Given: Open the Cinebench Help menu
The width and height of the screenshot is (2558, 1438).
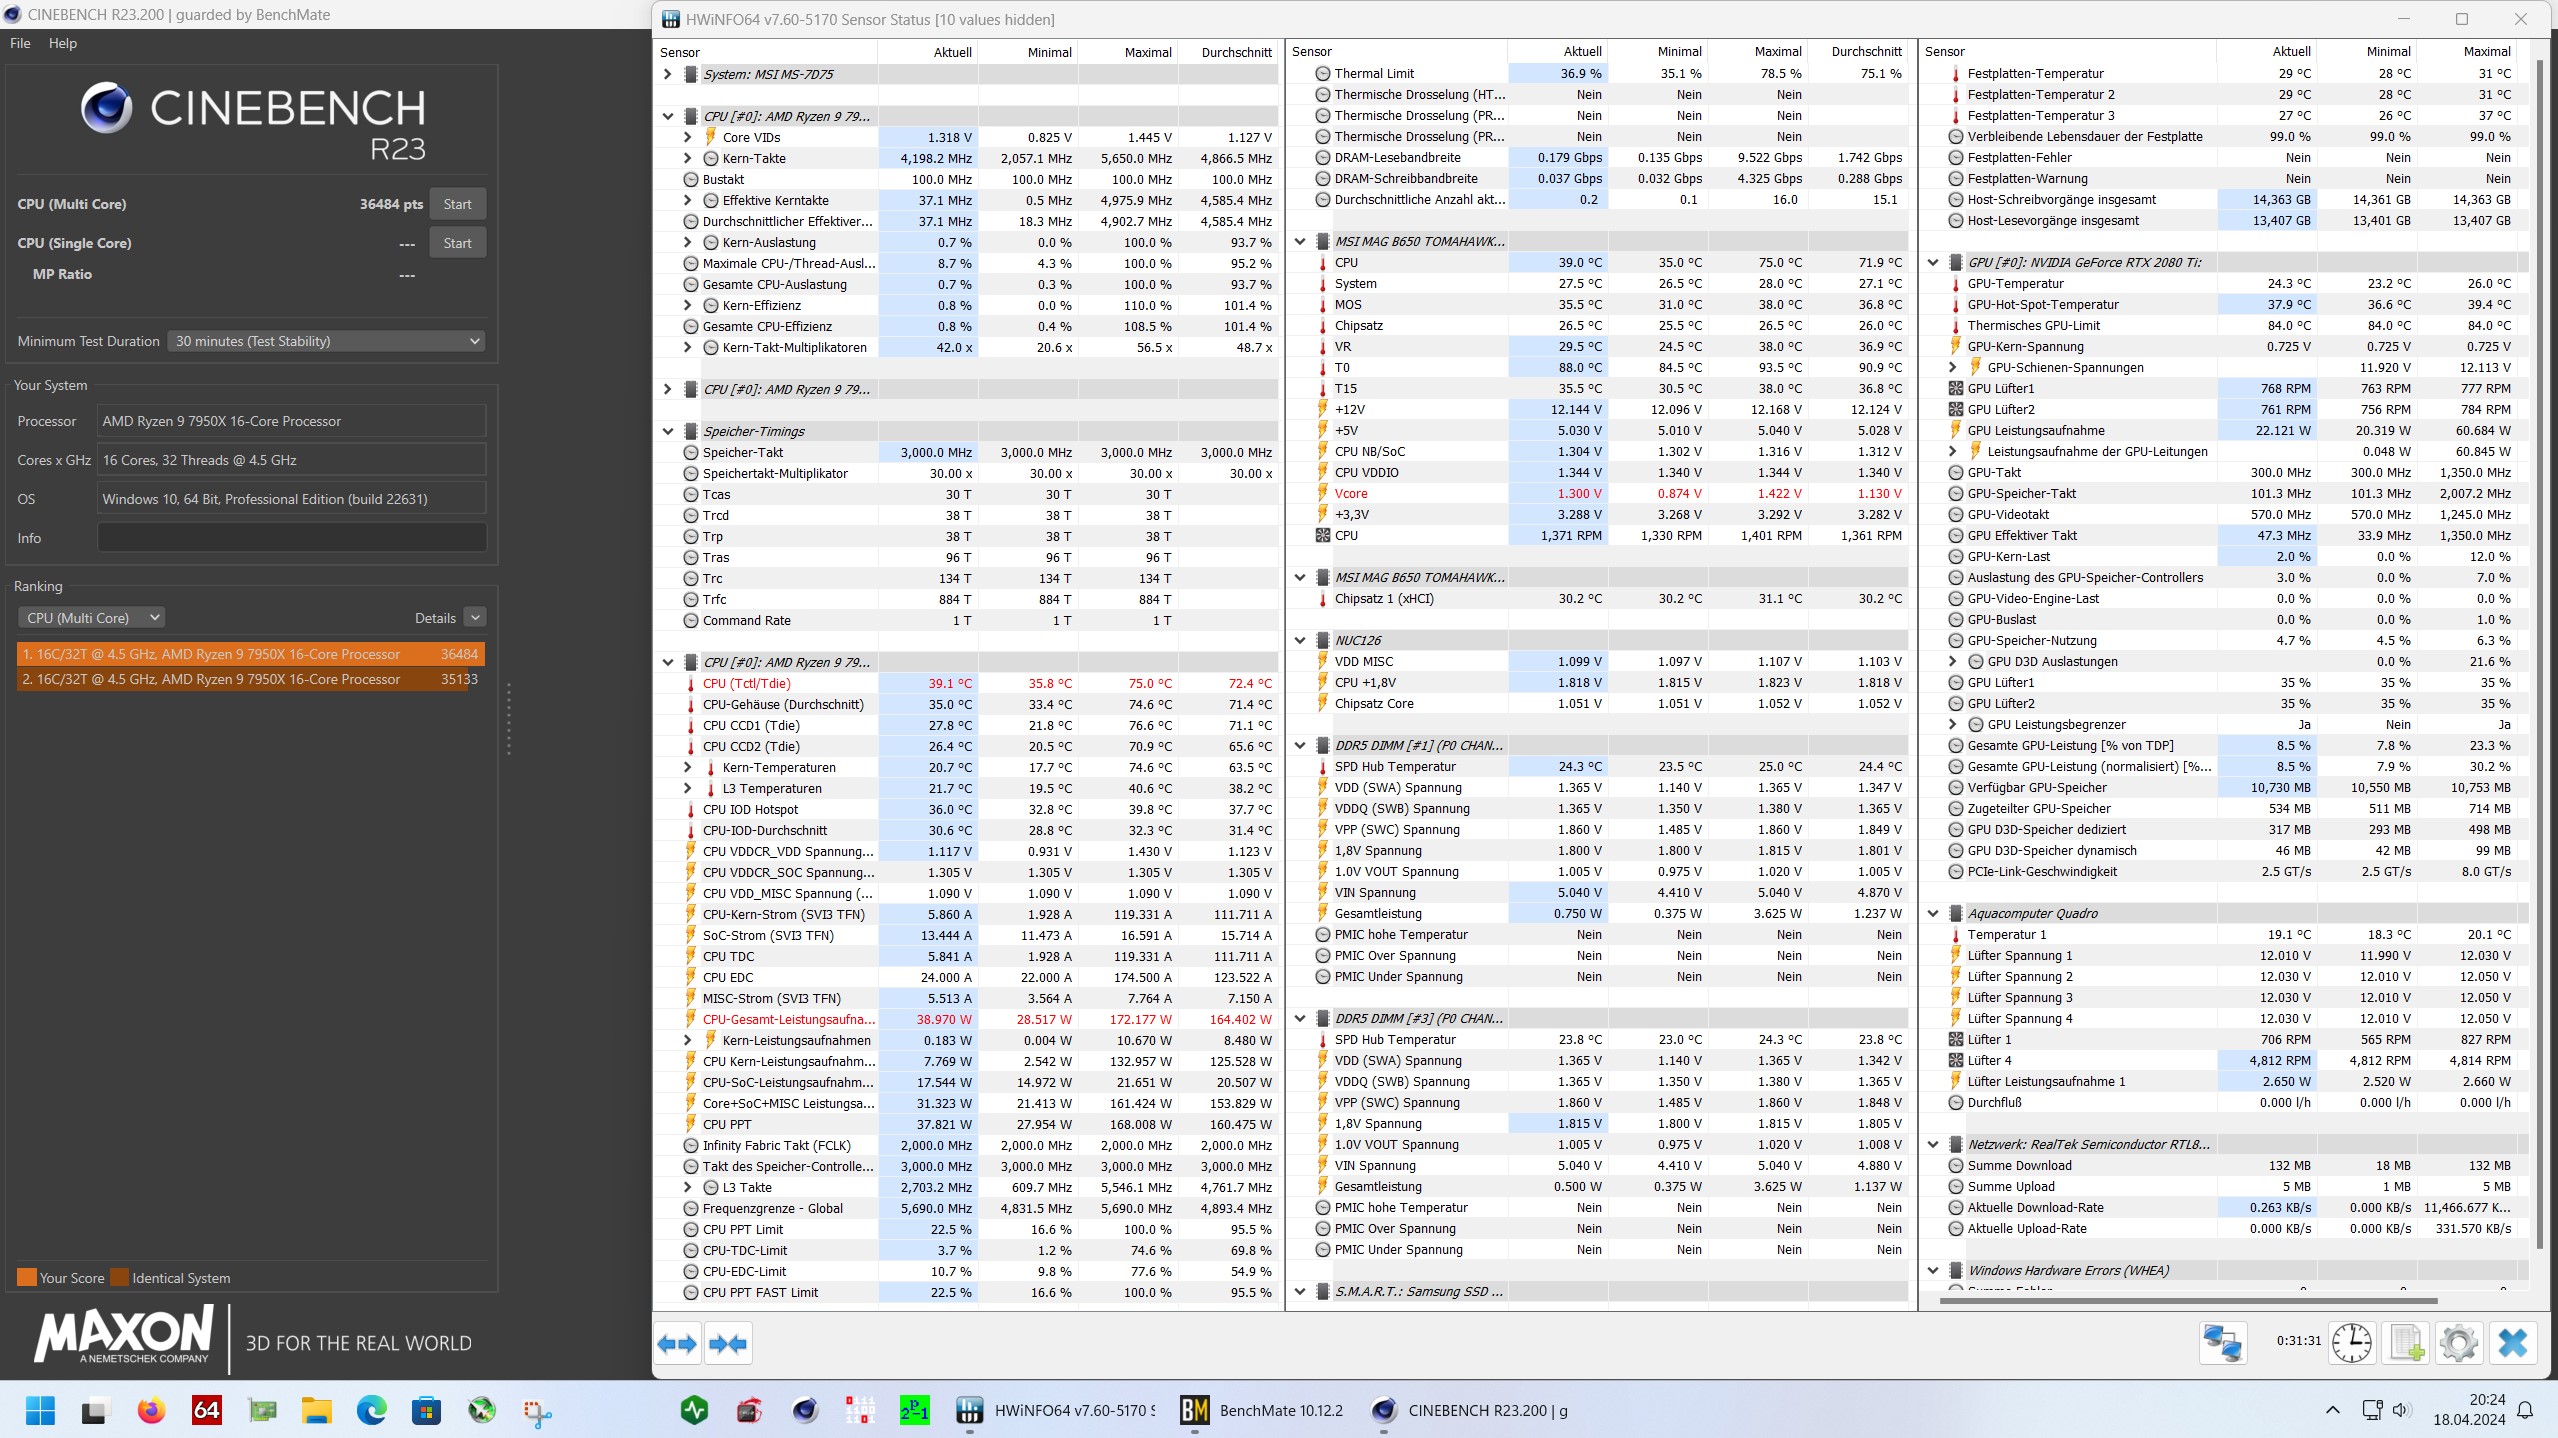Looking at the screenshot, I should (62, 43).
